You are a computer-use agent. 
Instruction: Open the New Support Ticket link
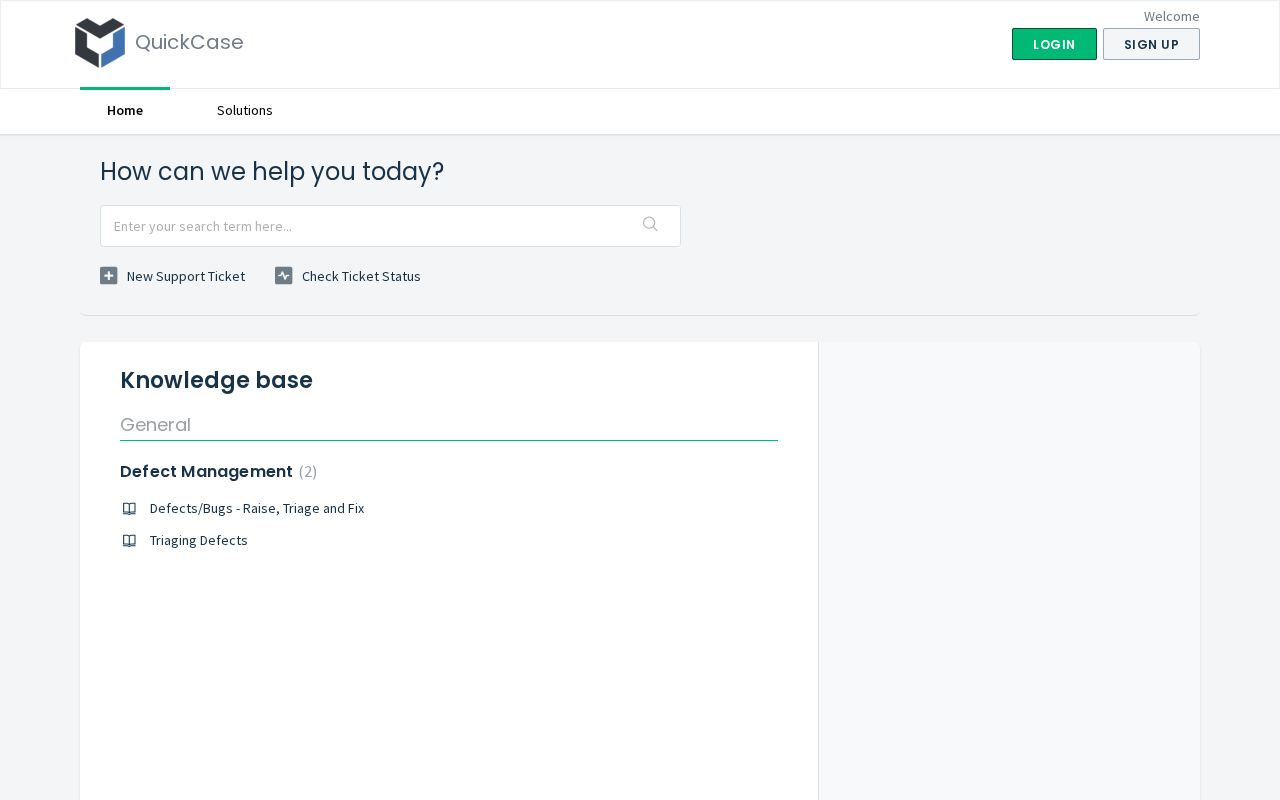pos(186,276)
